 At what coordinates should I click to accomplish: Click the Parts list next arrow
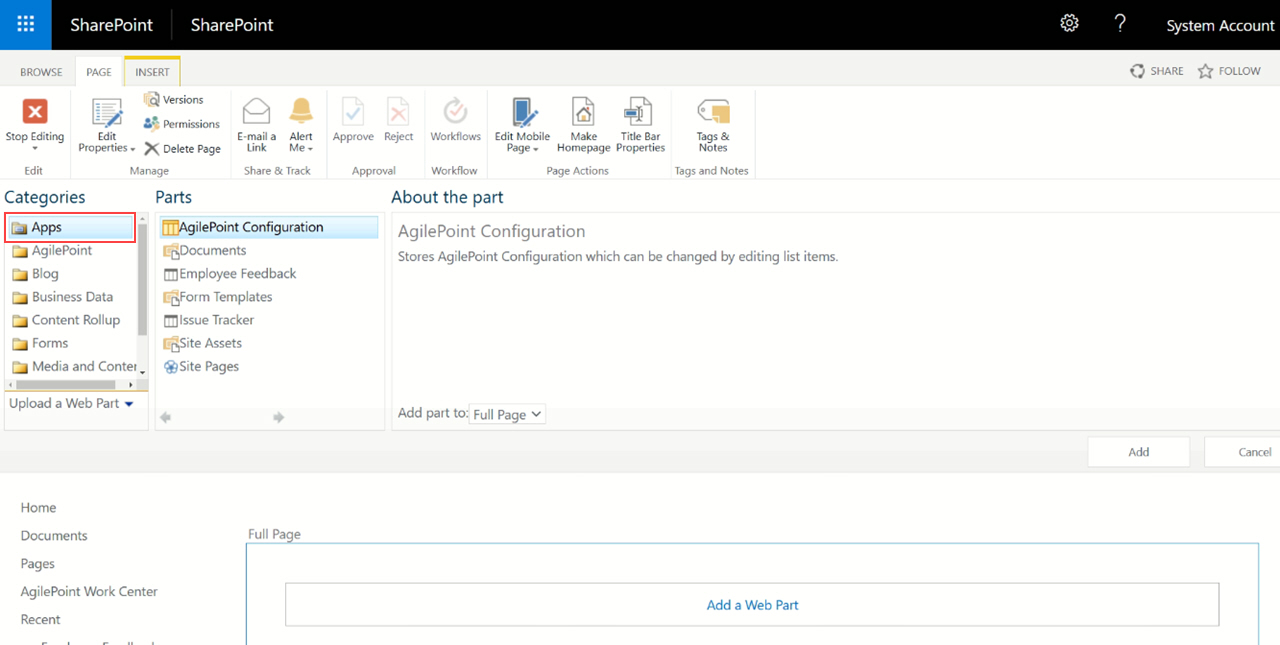(x=279, y=417)
